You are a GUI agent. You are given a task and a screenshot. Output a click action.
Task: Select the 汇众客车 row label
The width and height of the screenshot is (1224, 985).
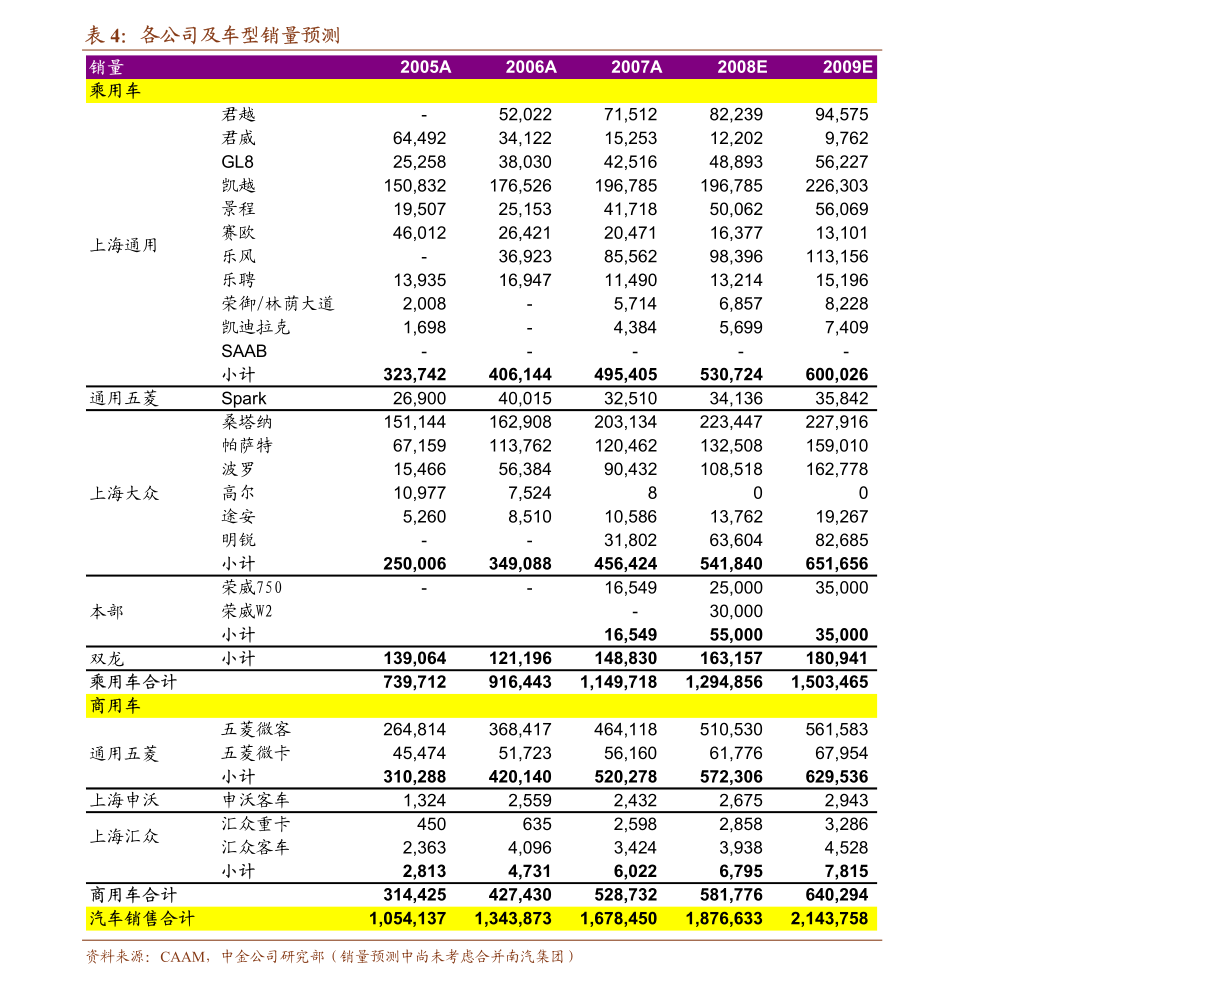(256, 848)
